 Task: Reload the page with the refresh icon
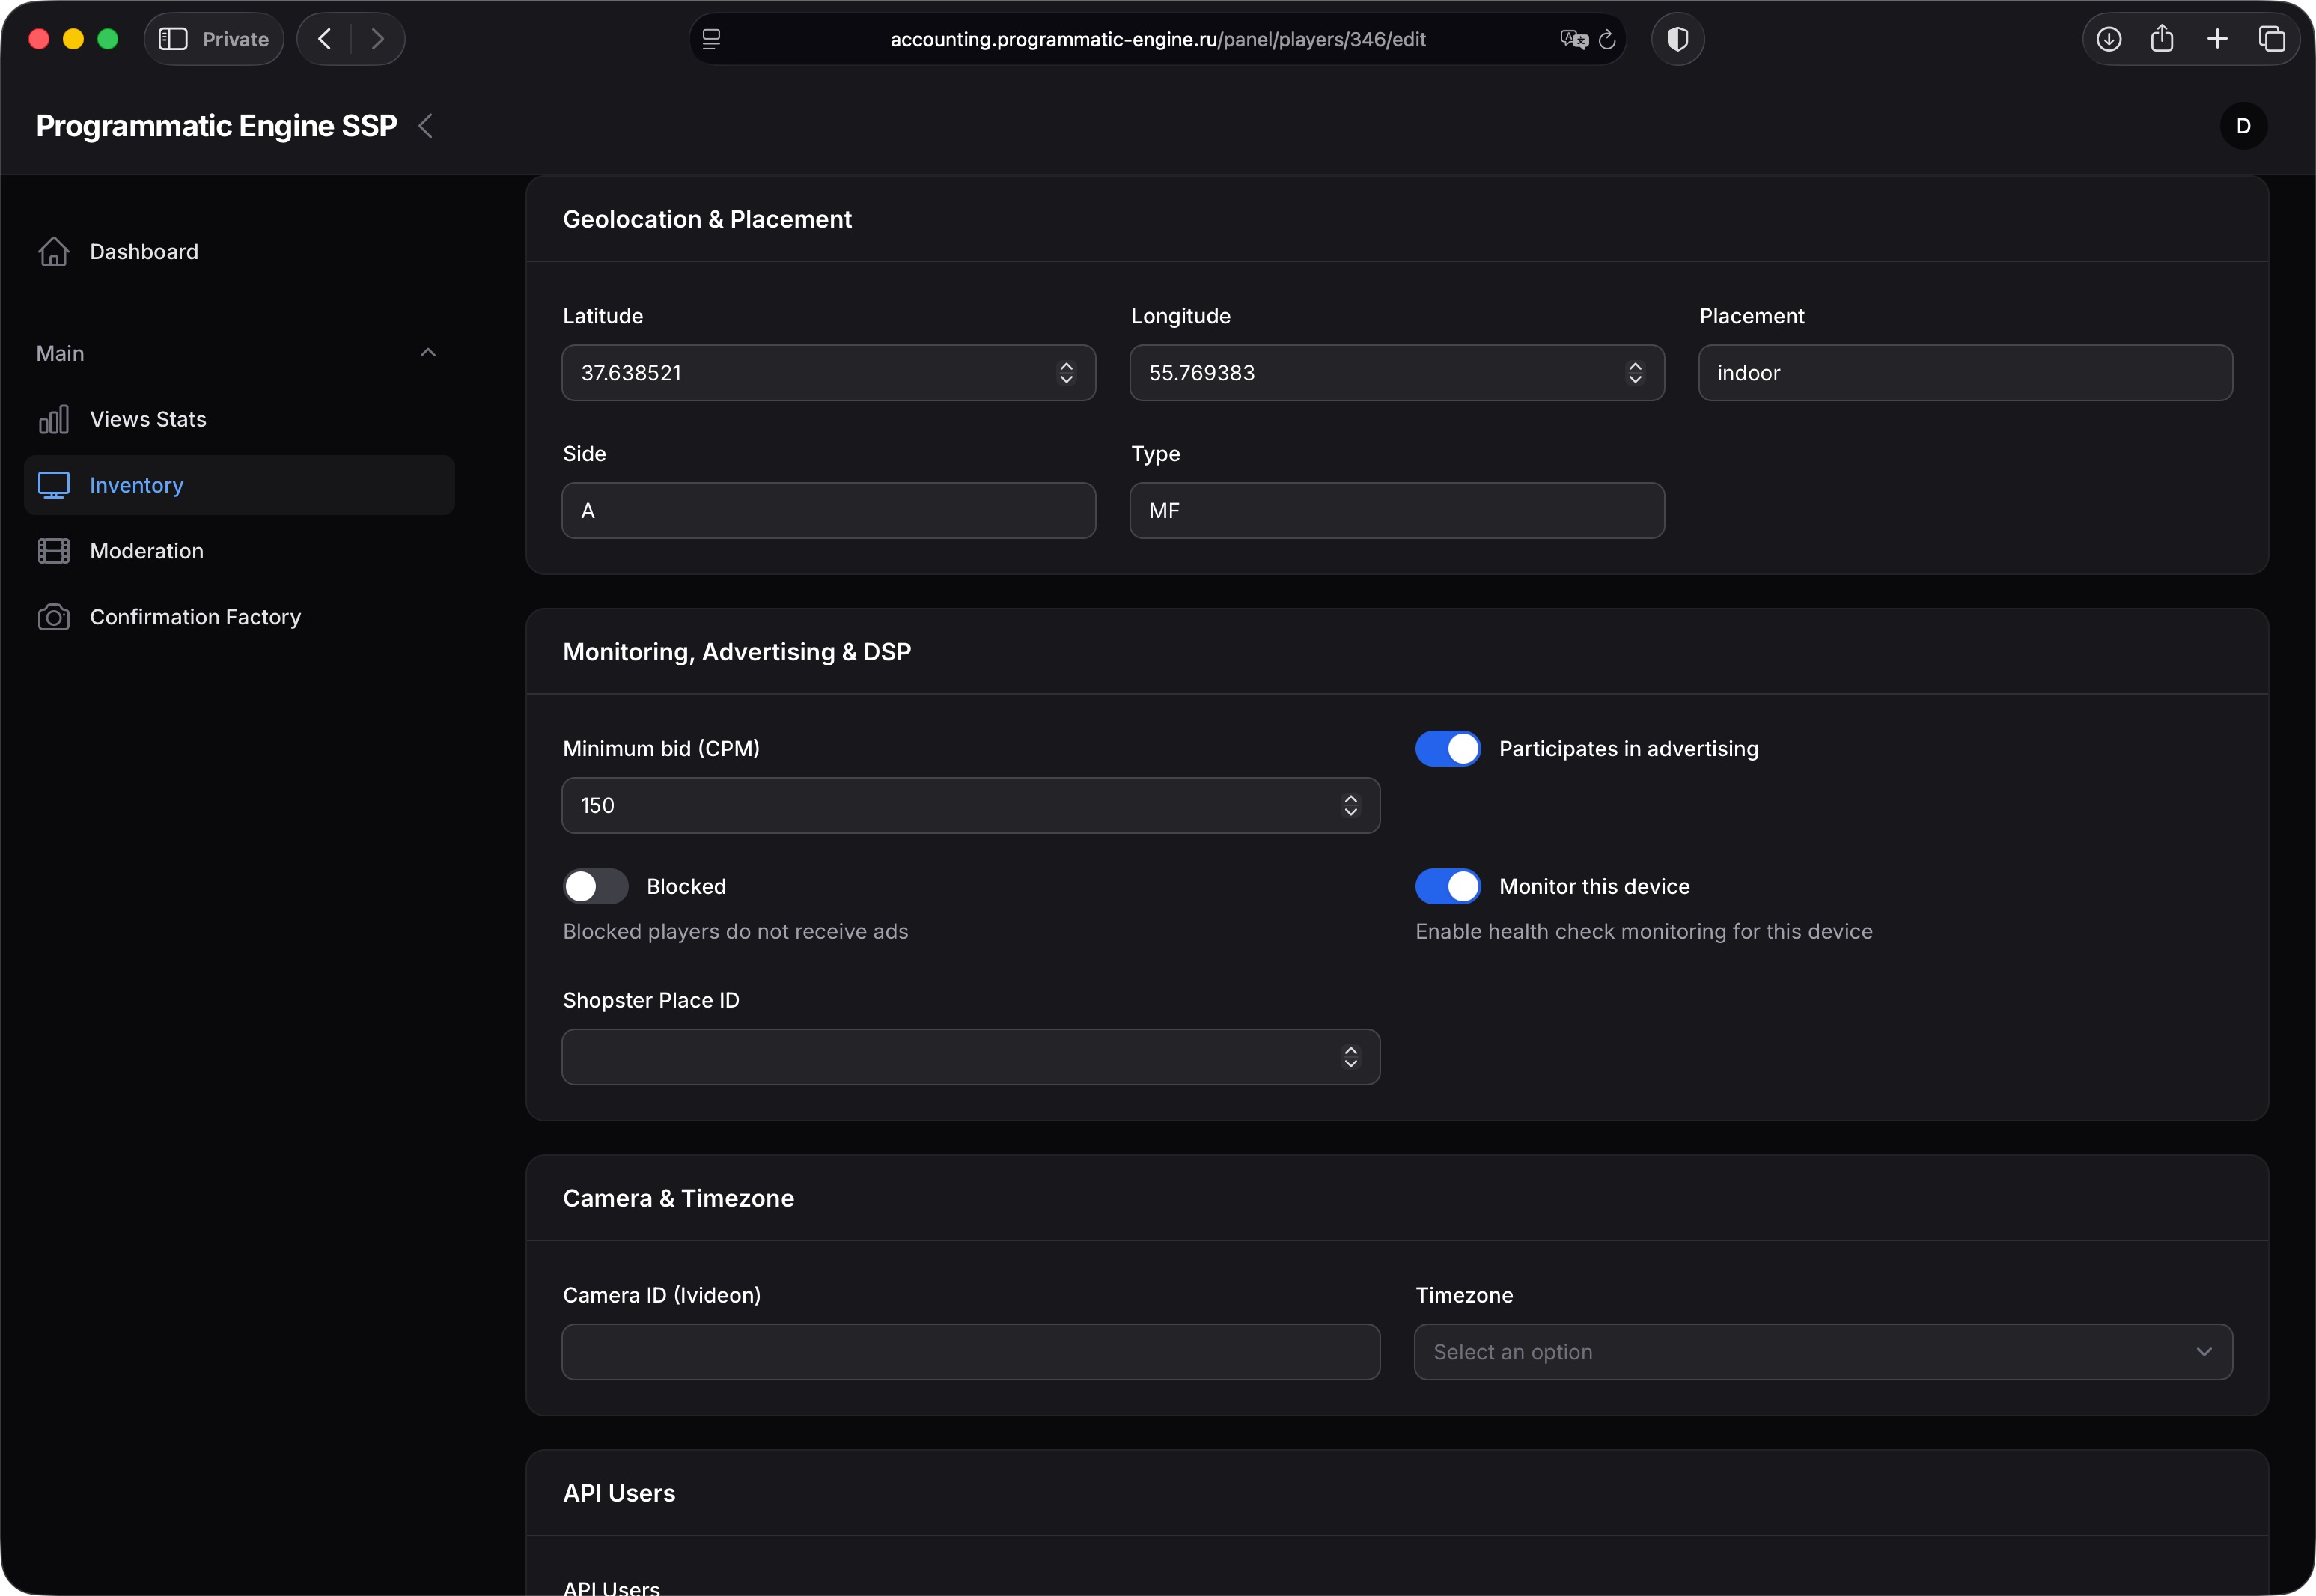[1607, 40]
